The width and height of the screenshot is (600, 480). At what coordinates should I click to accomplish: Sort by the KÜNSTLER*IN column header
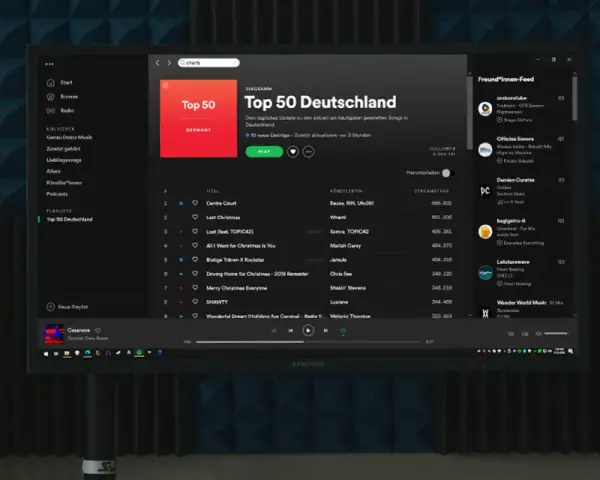[346, 191]
